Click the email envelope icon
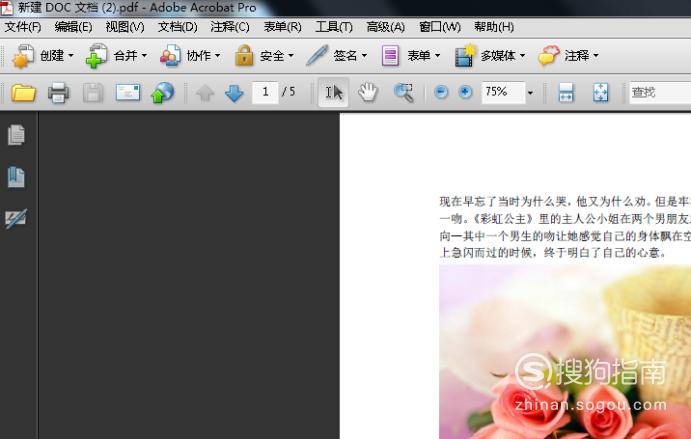 pos(128,93)
